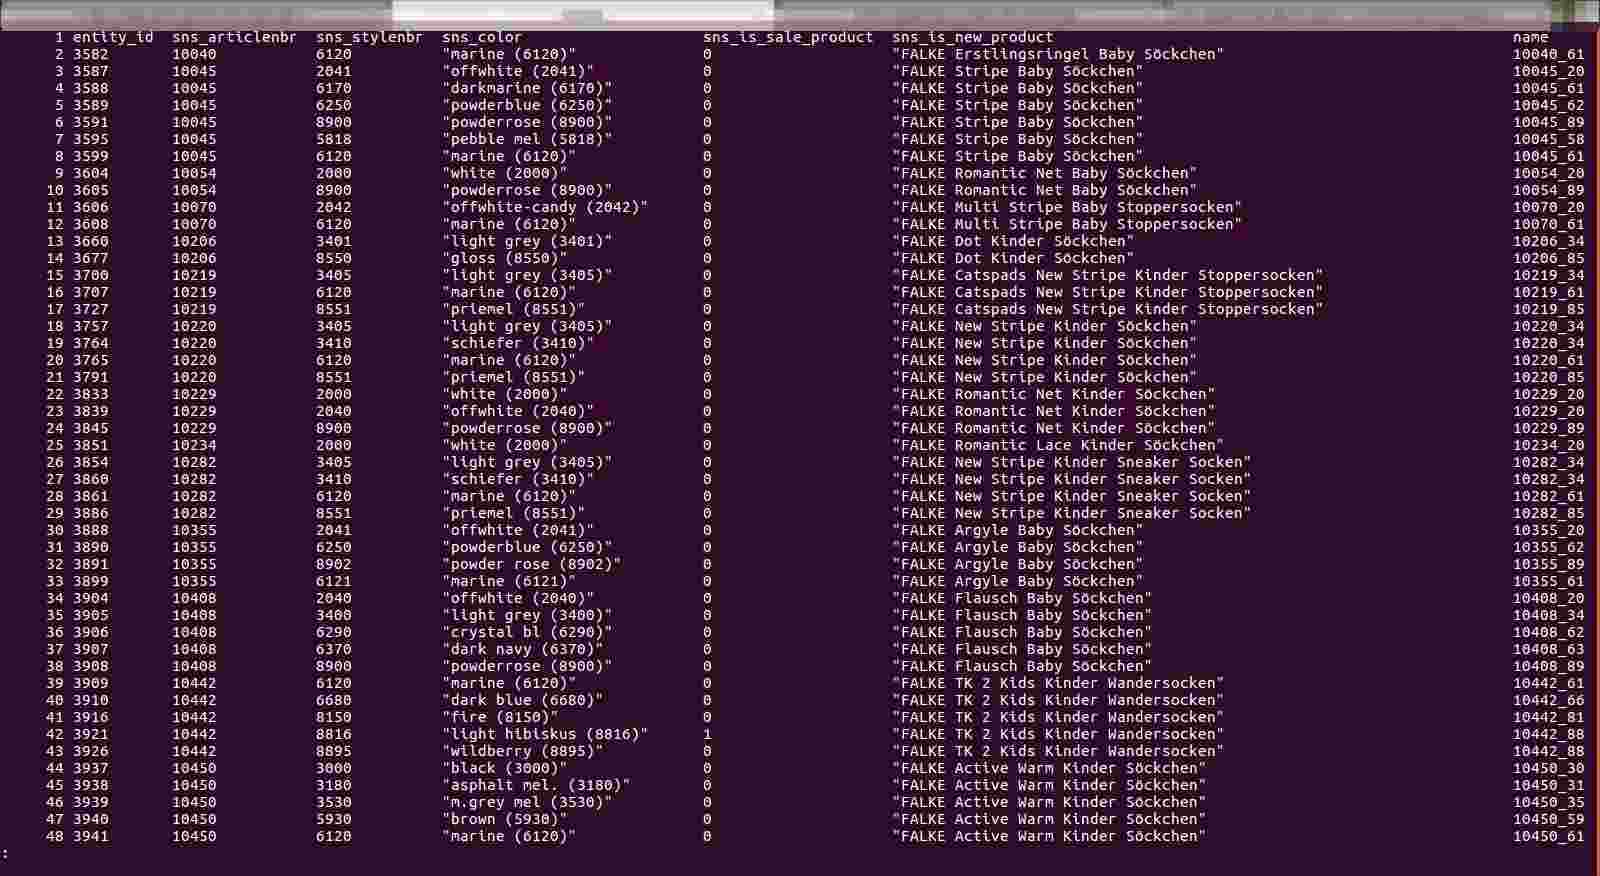The height and width of the screenshot is (876, 1600).
Task: Click the "offwhite-candy (2042)" color cell
Action: tap(545, 207)
